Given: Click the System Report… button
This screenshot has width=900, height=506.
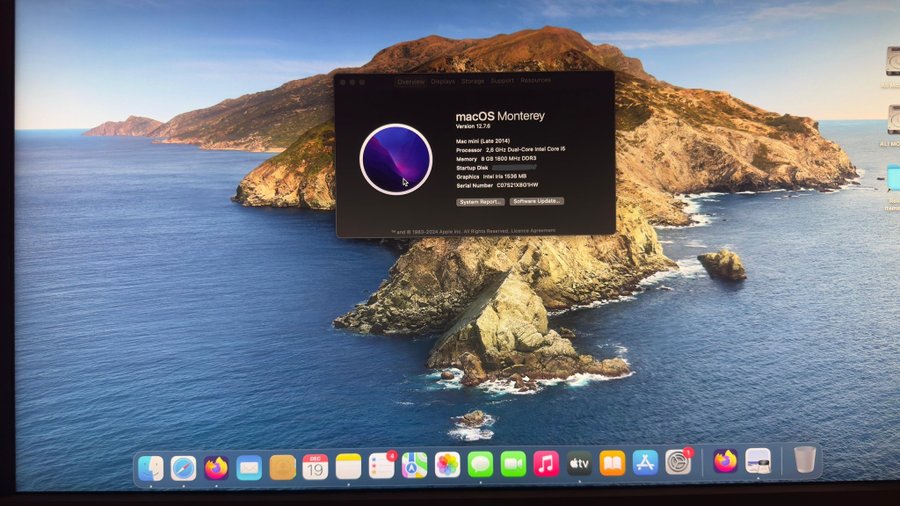Looking at the screenshot, I should point(480,201).
